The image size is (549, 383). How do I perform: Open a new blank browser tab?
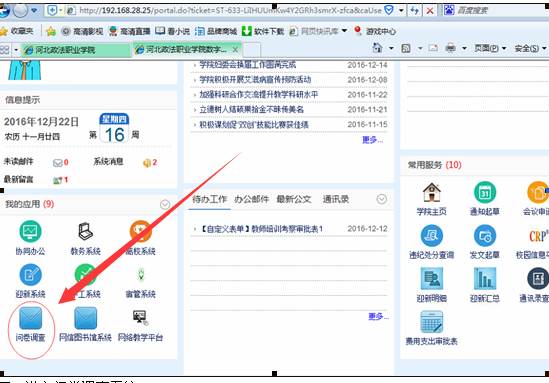point(251,50)
